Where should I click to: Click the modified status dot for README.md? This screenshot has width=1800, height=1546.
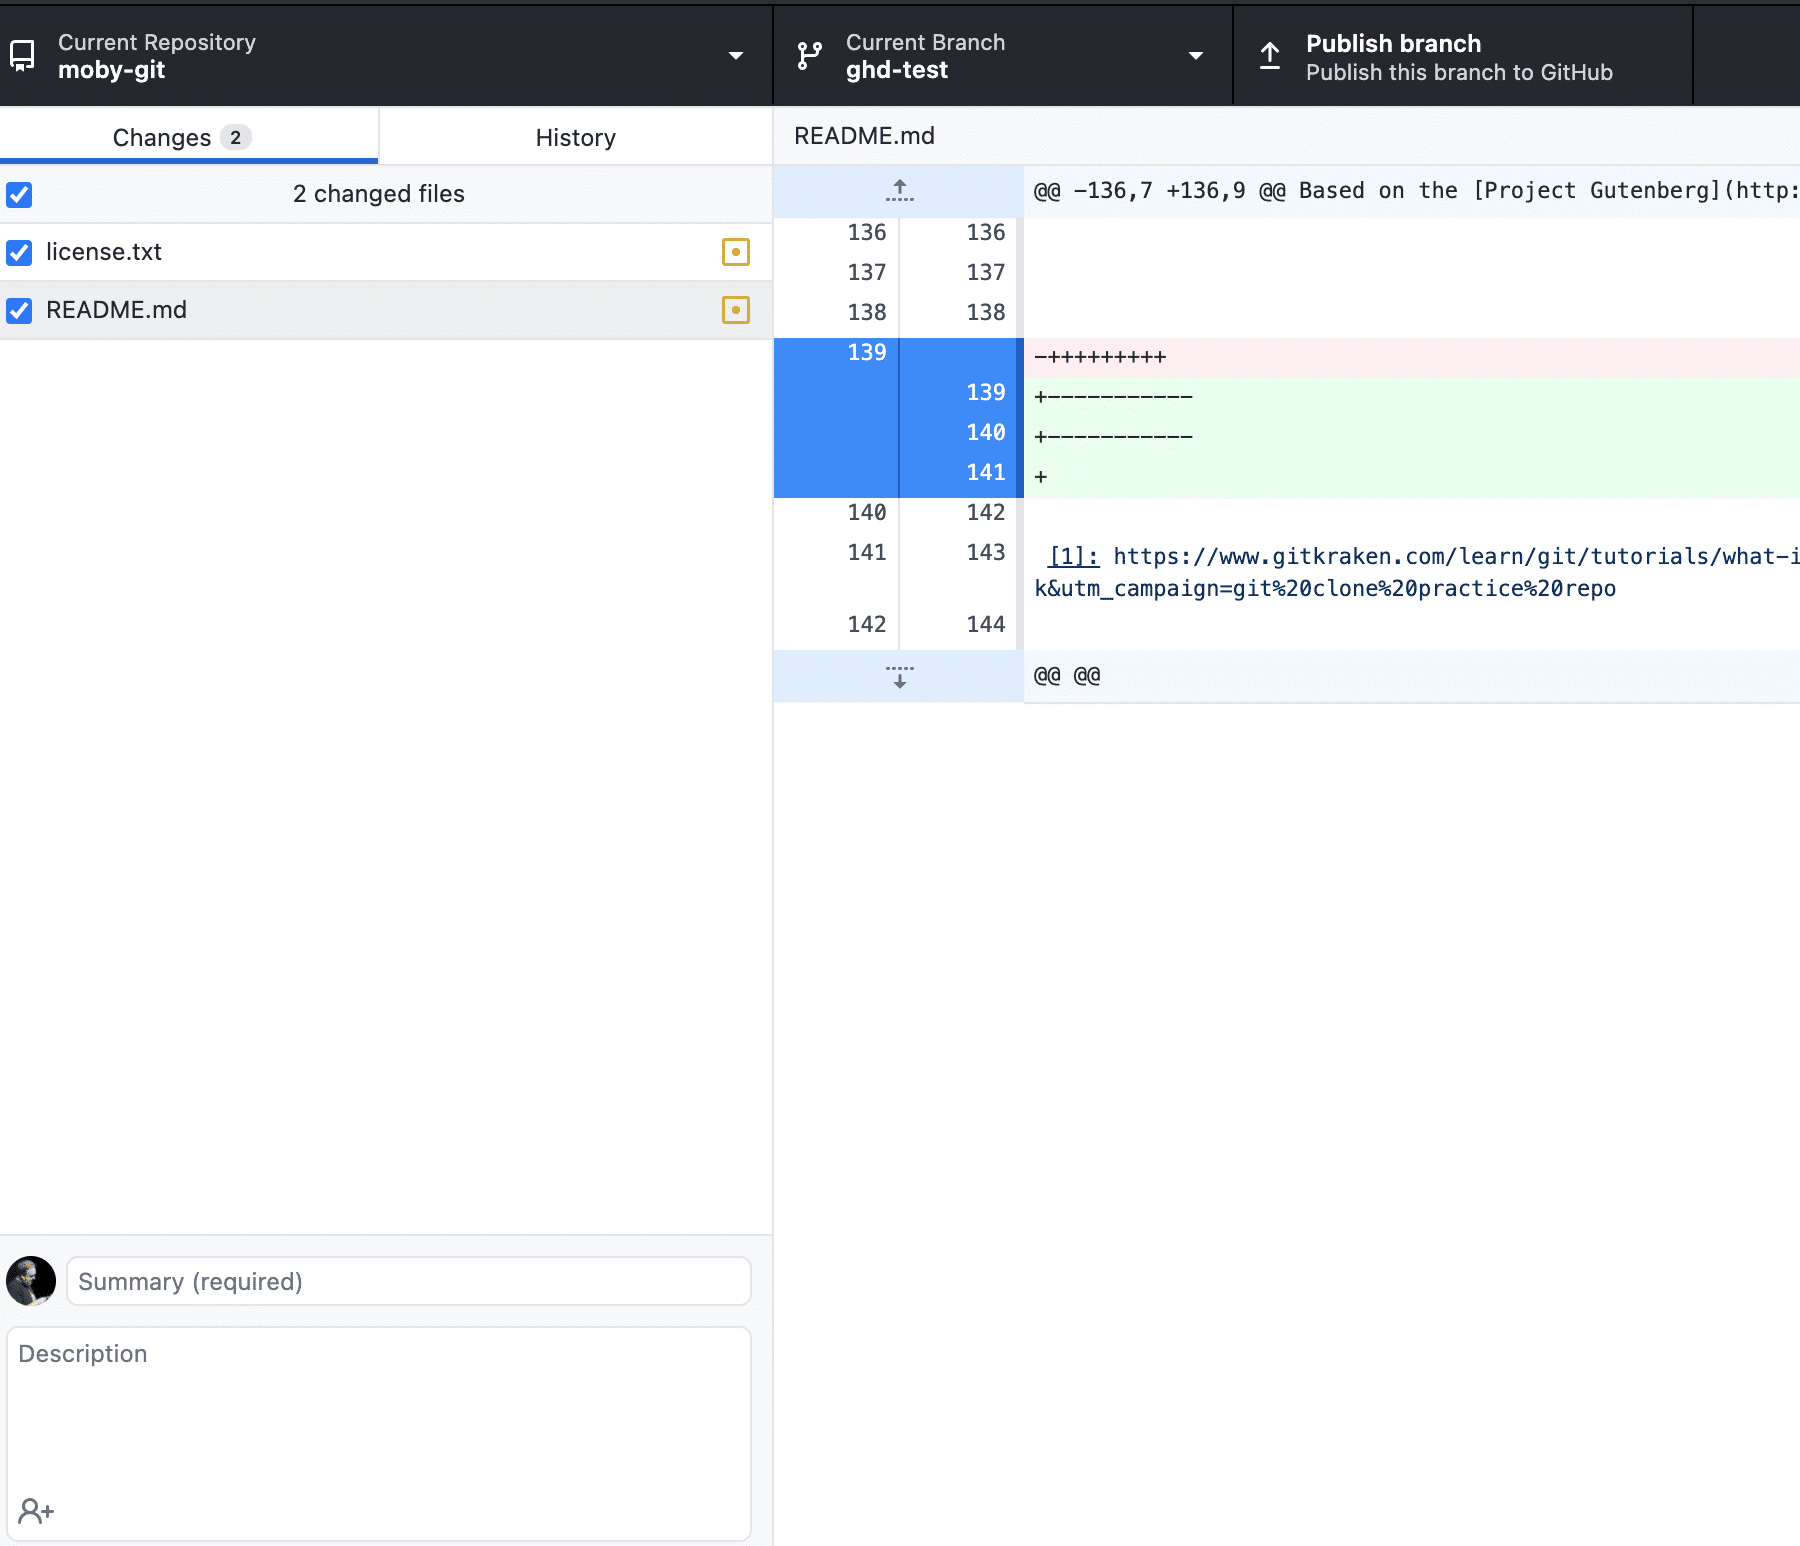click(736, 310)
